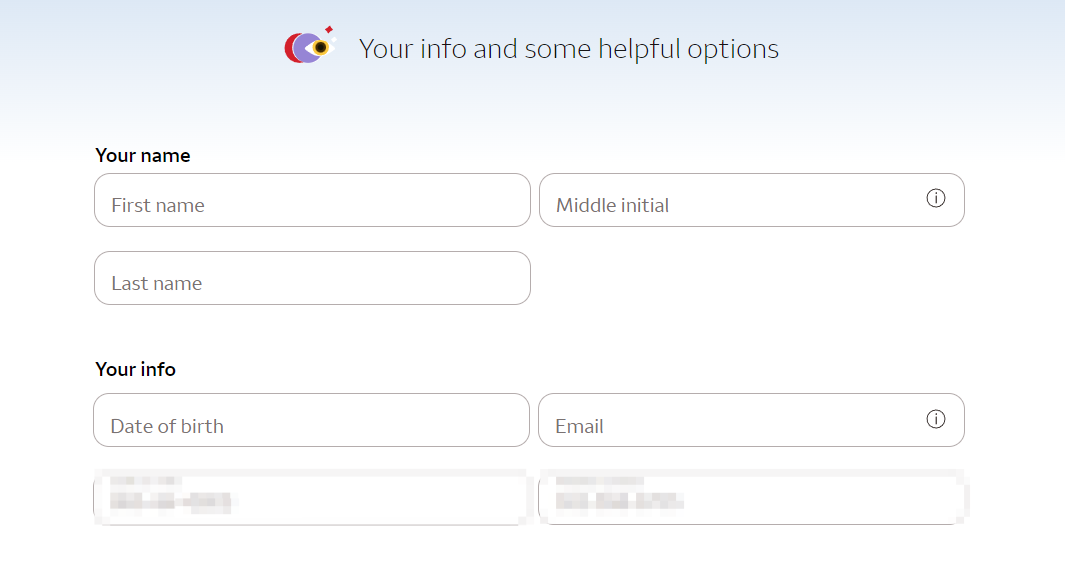Screen dimensions: 1065x561
Task: Click the eye logo icon in header
Action: point(310,46)
